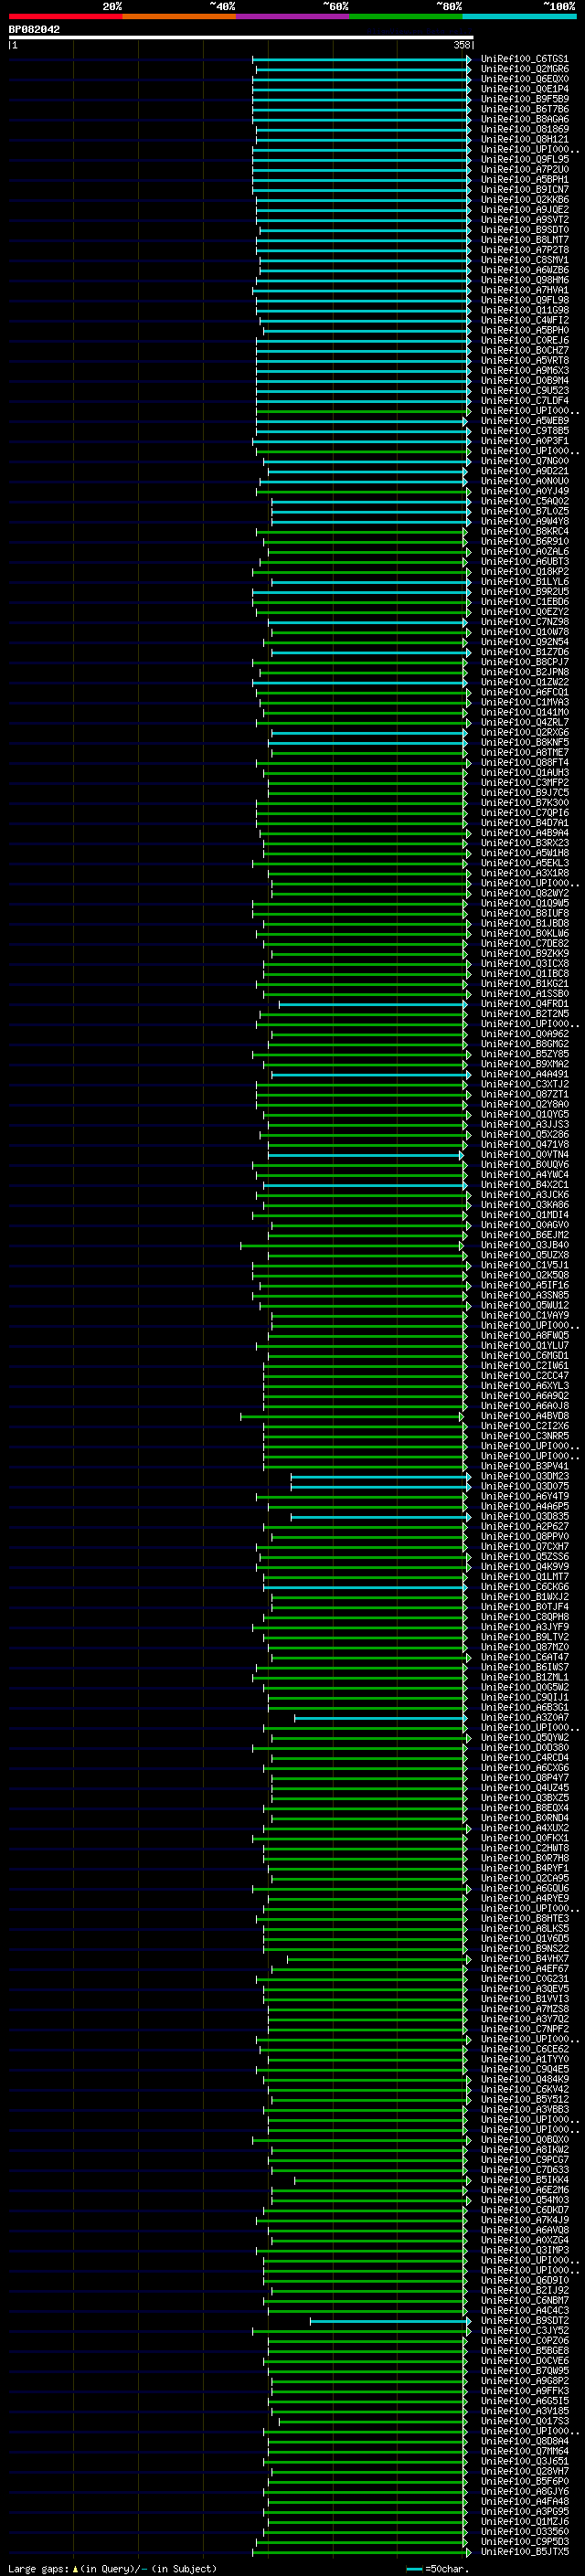Select hit label UniRef100_Q471Y8
Screen dimensions: 585x2576
pyautogui.click(x=524, y=1144)
